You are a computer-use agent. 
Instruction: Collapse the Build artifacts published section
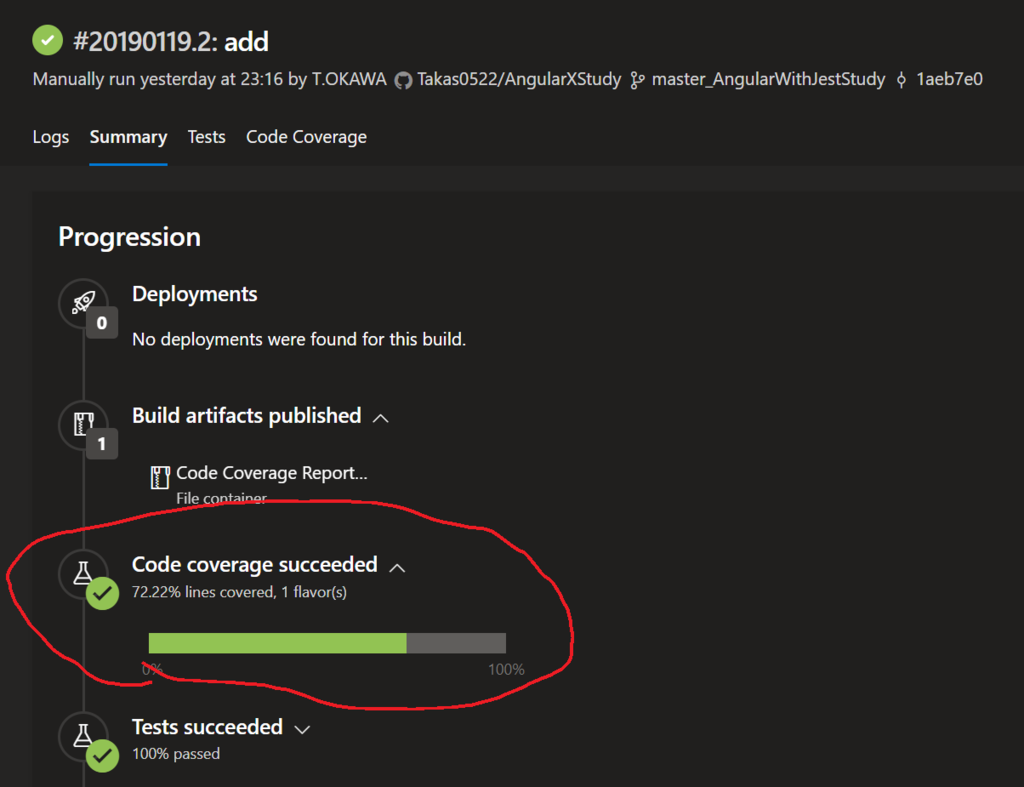[381, 418]
